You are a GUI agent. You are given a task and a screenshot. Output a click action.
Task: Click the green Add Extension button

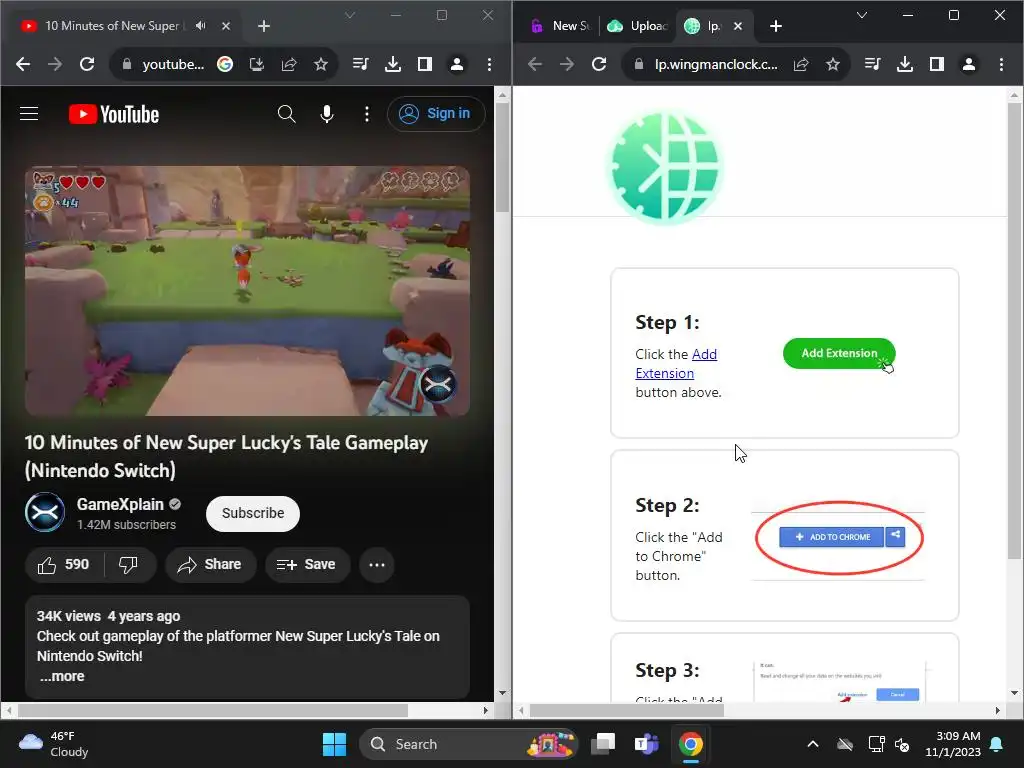839,353
